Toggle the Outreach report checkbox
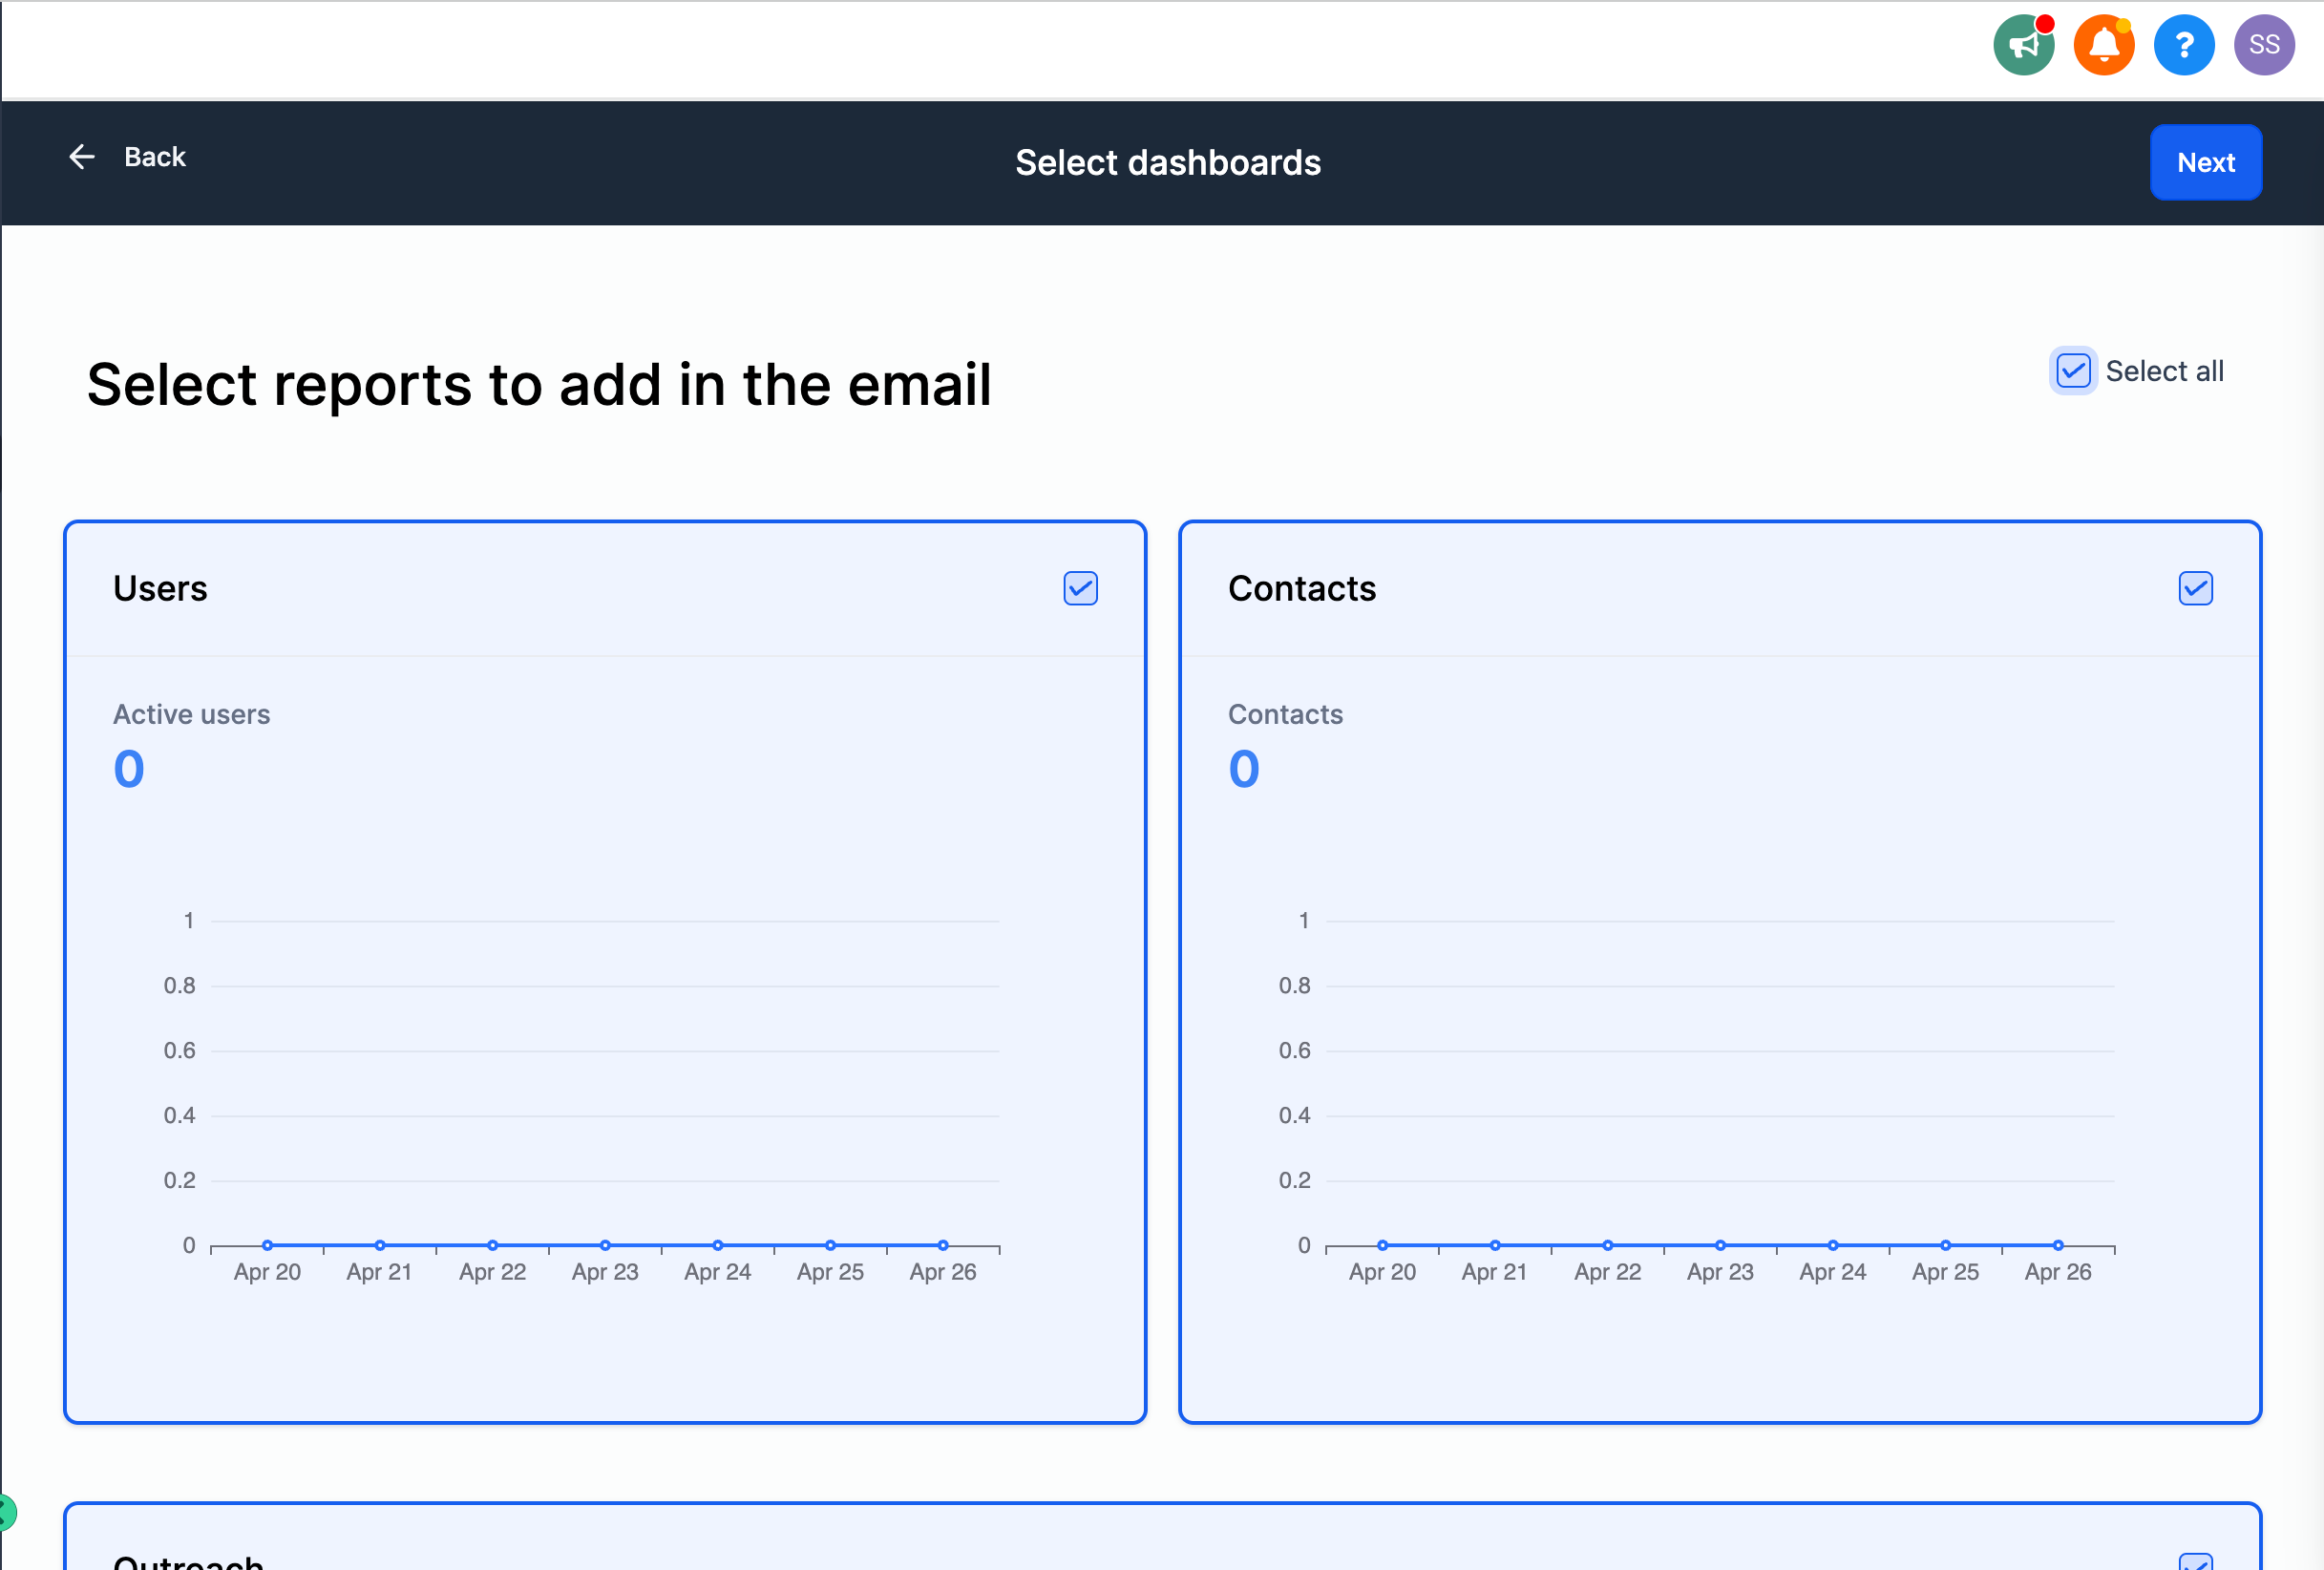Screen dimensions: 2324x1570 click(x=2195, y=1562)
